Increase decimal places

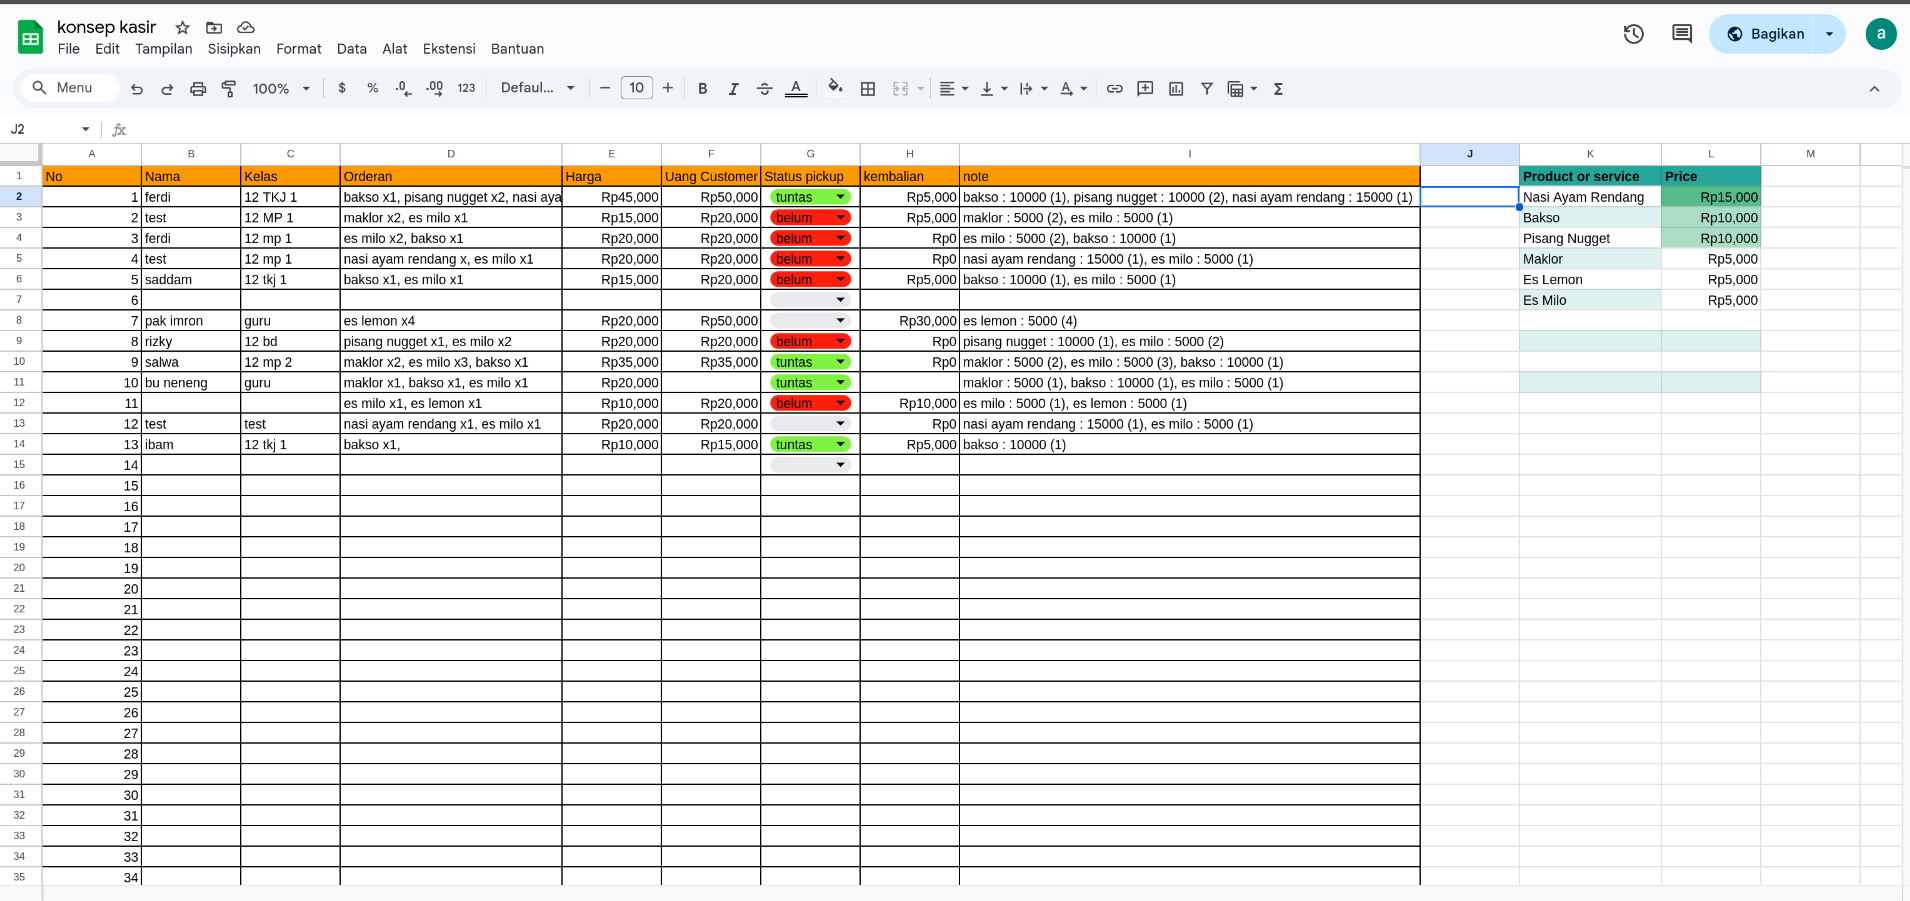434,88
